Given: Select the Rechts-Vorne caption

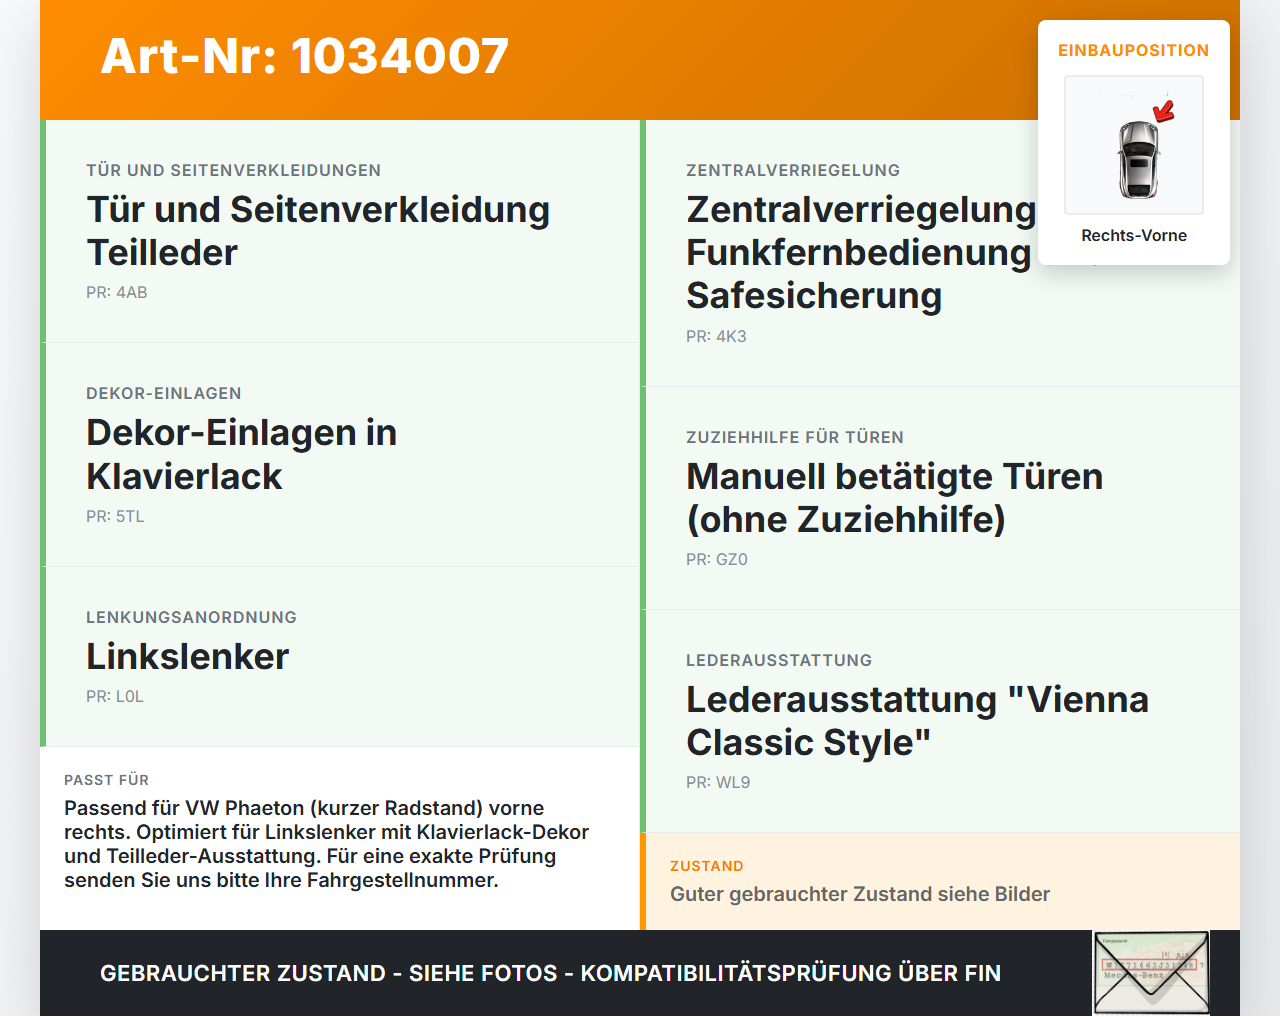Looking at the screenshot, I should click(1134, 235).
